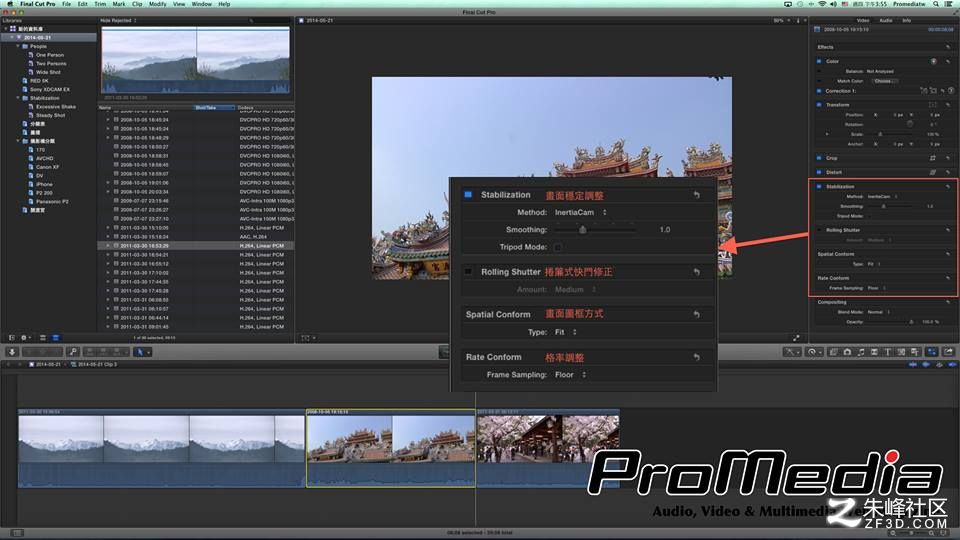Viewport: 960px width, 540px height.
Task: Open the Frame Sampling Floor dropdown
Action: point(571,375)
